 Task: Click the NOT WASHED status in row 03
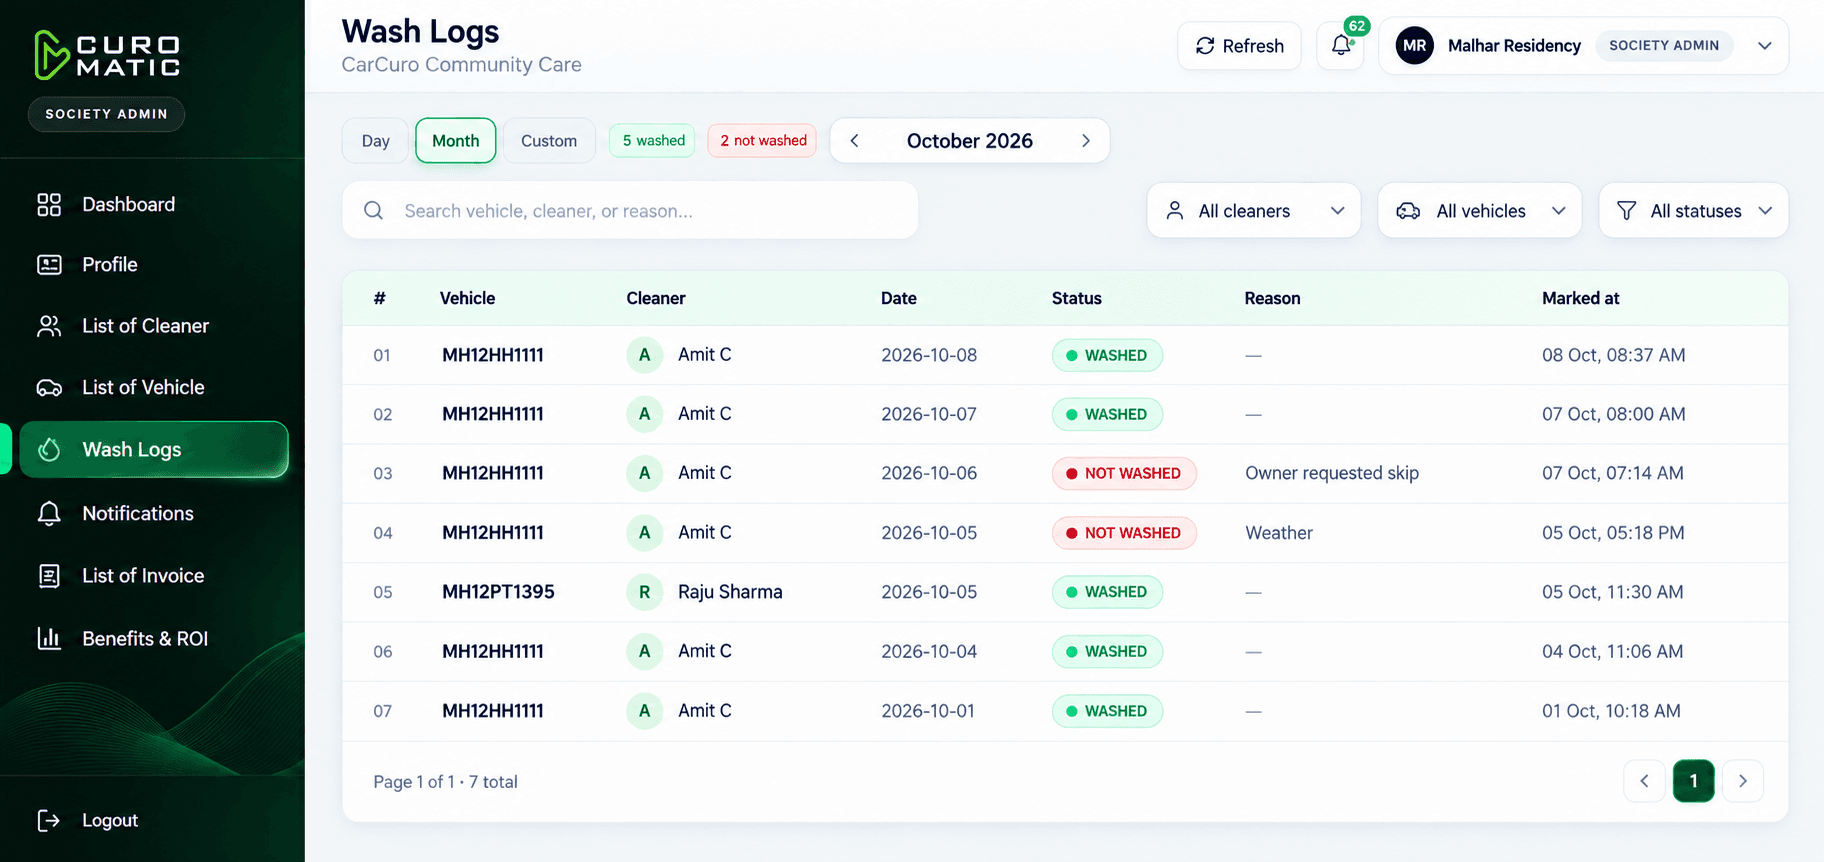tap(1124, 474)
